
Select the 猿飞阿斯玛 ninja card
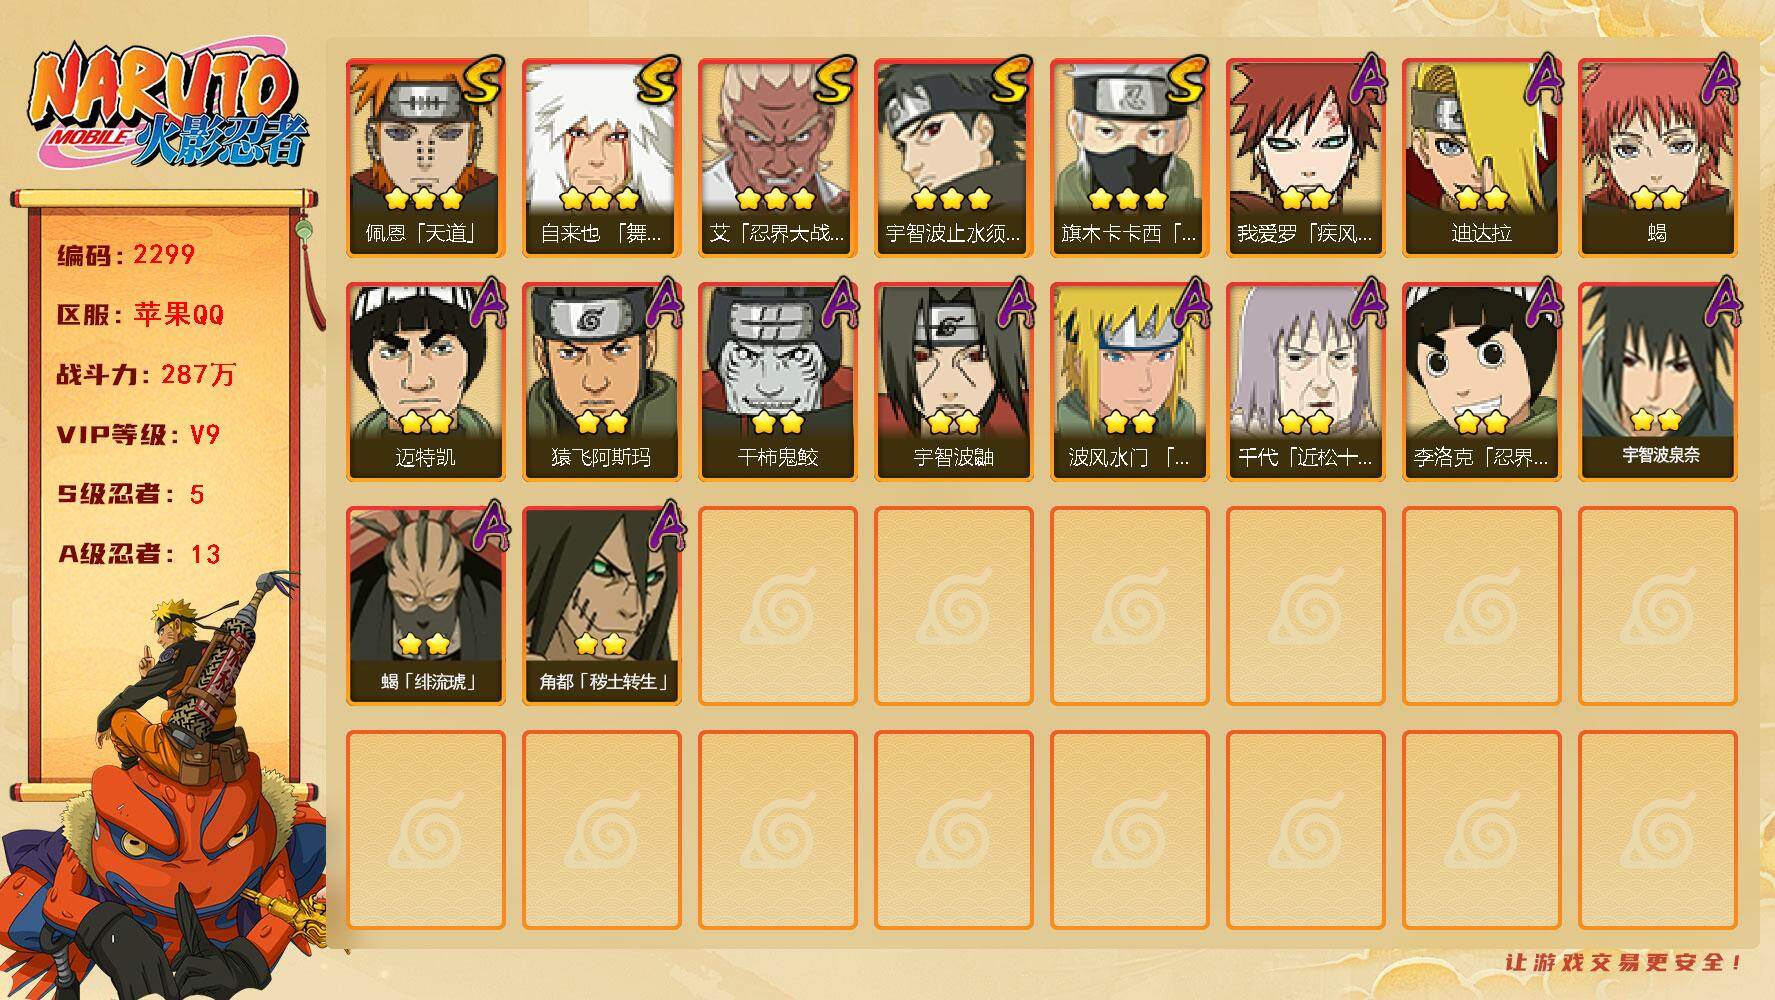point(602,382)
